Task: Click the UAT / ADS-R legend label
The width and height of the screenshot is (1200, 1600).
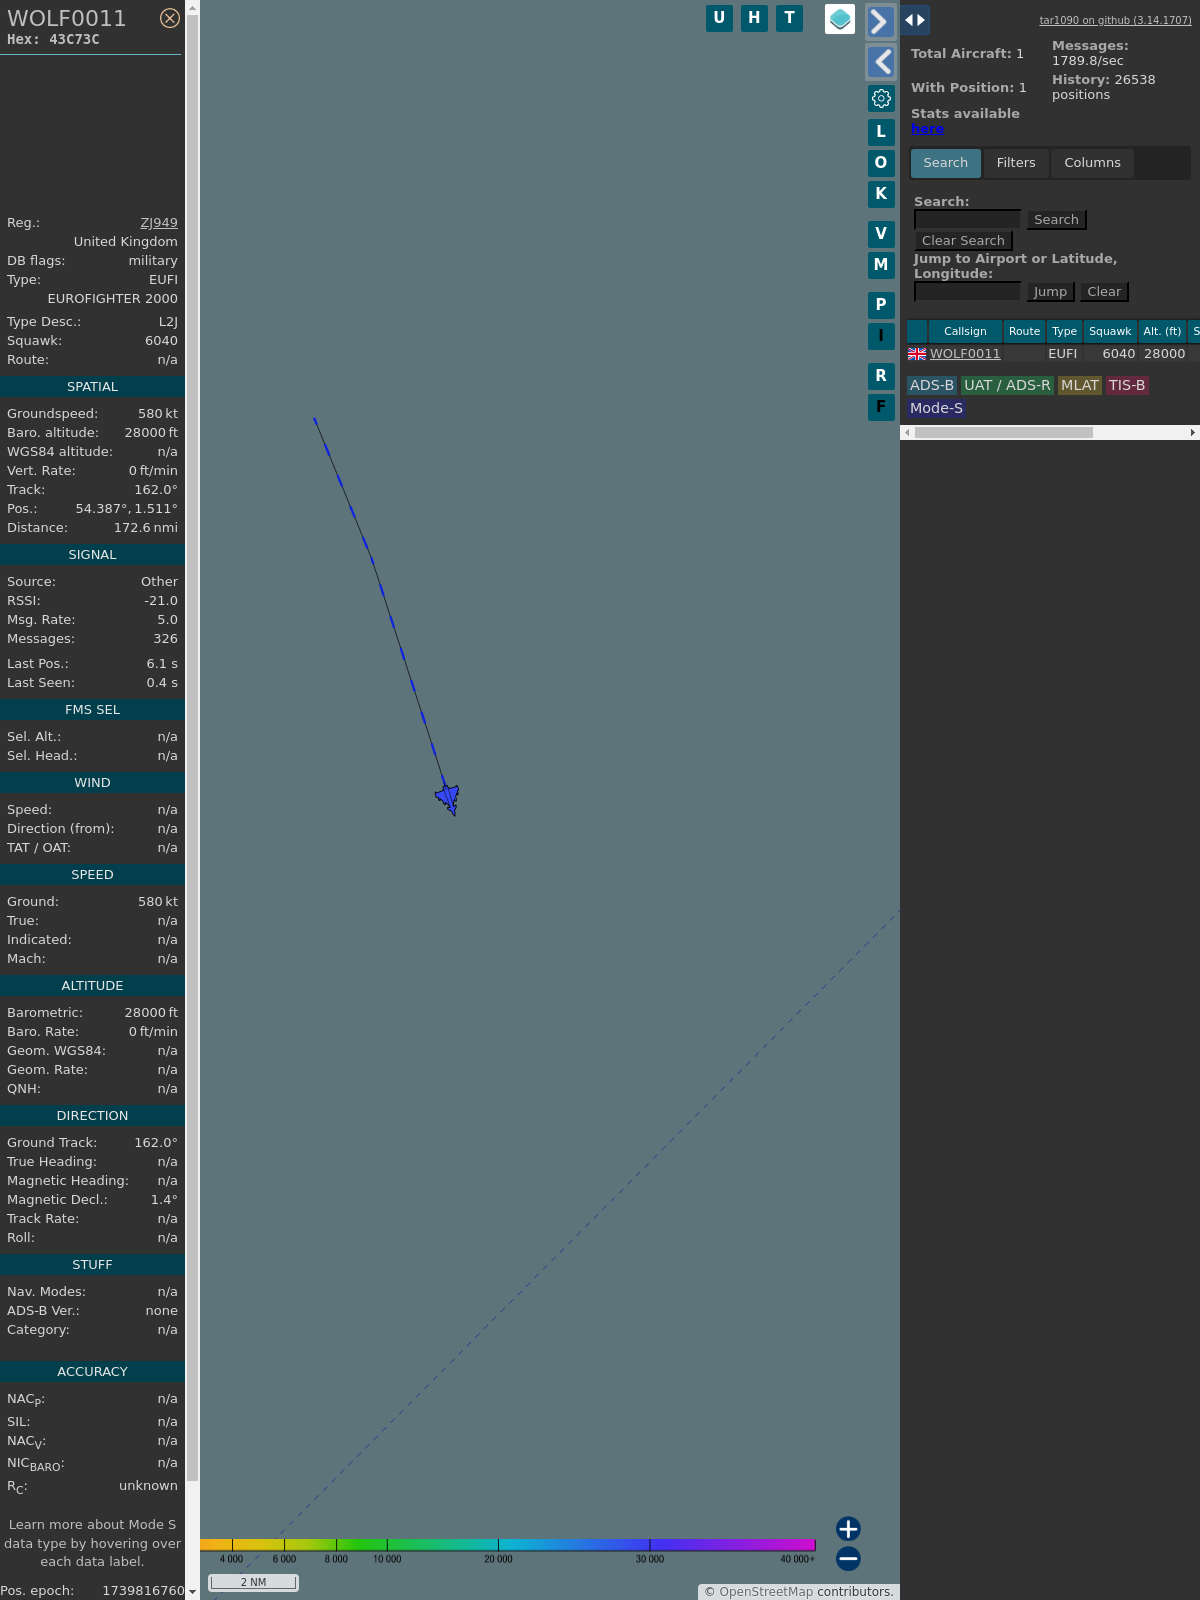Action: tap(1007, 385)
